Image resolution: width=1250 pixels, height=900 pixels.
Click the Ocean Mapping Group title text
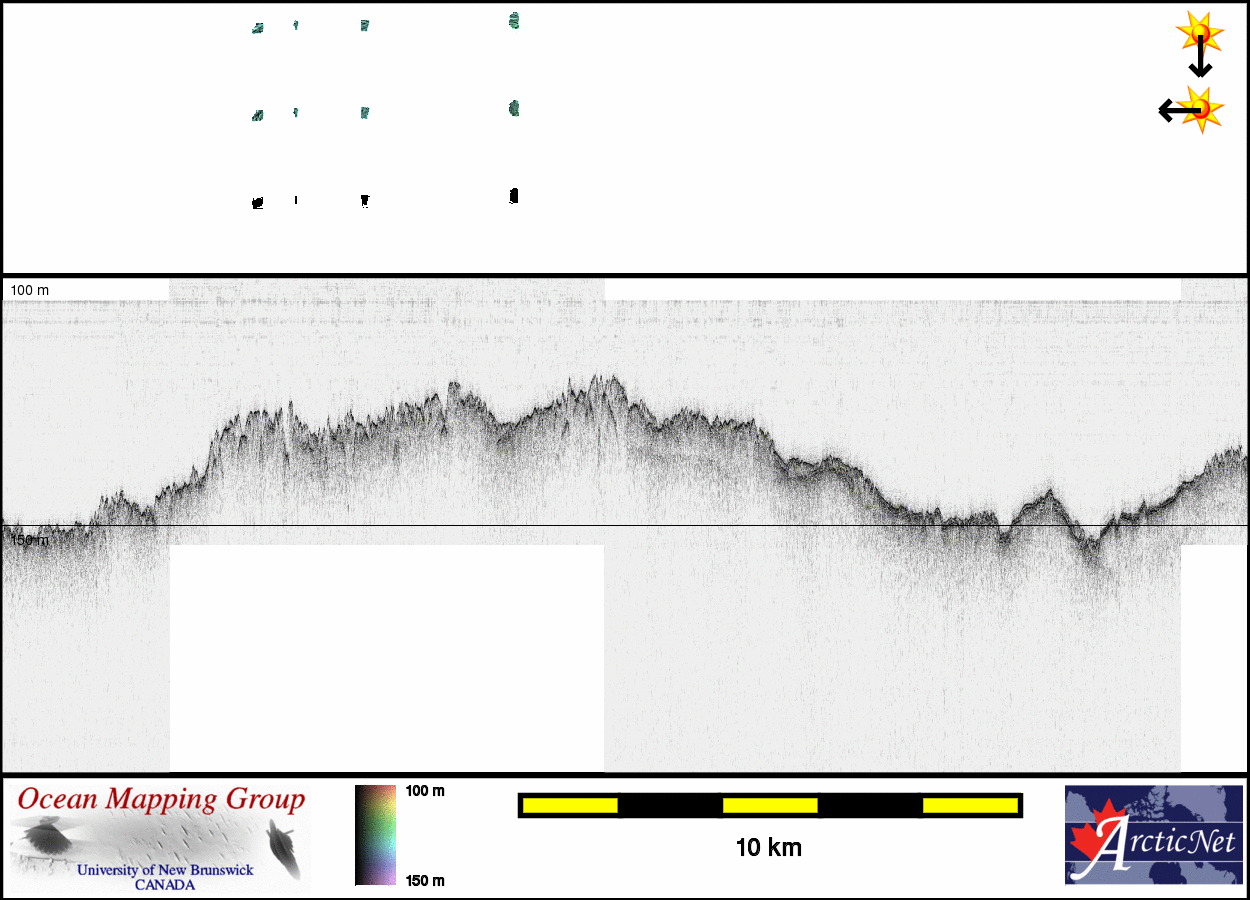click(x=161, y=800)
